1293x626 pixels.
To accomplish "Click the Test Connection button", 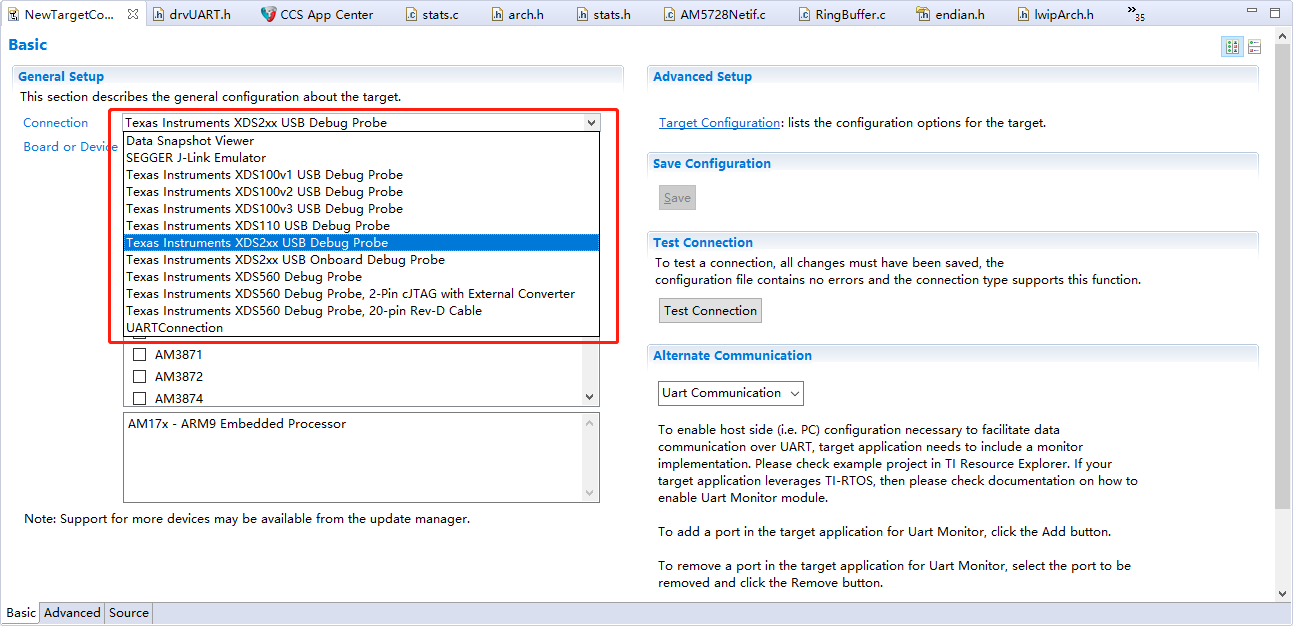I will [x=710, y=311].
